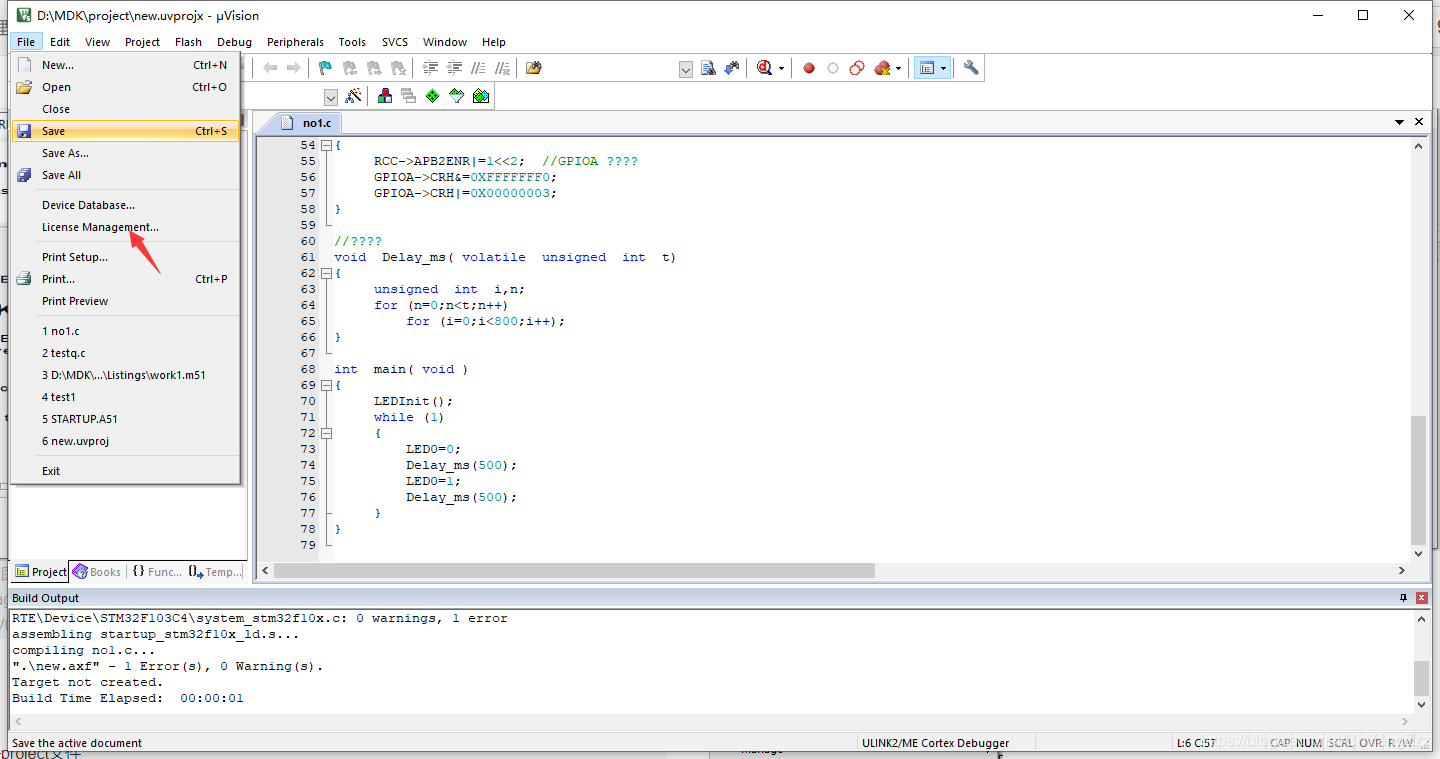Start or stop the debug session
This screenshot has height=759, width=1440.
tap(765, 68)
